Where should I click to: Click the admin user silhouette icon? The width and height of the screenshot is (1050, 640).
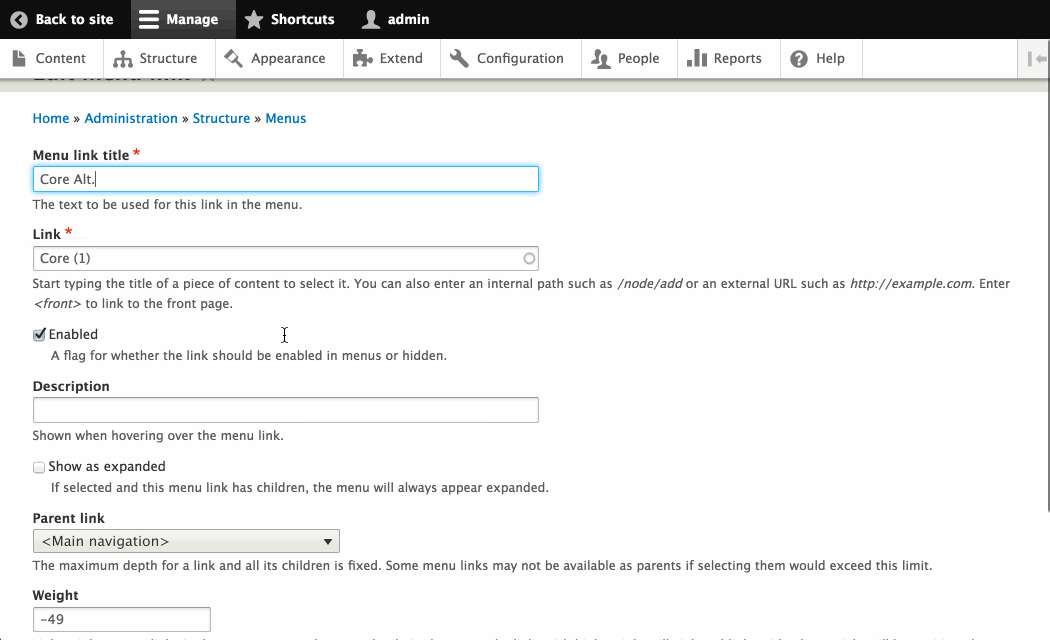370,19
